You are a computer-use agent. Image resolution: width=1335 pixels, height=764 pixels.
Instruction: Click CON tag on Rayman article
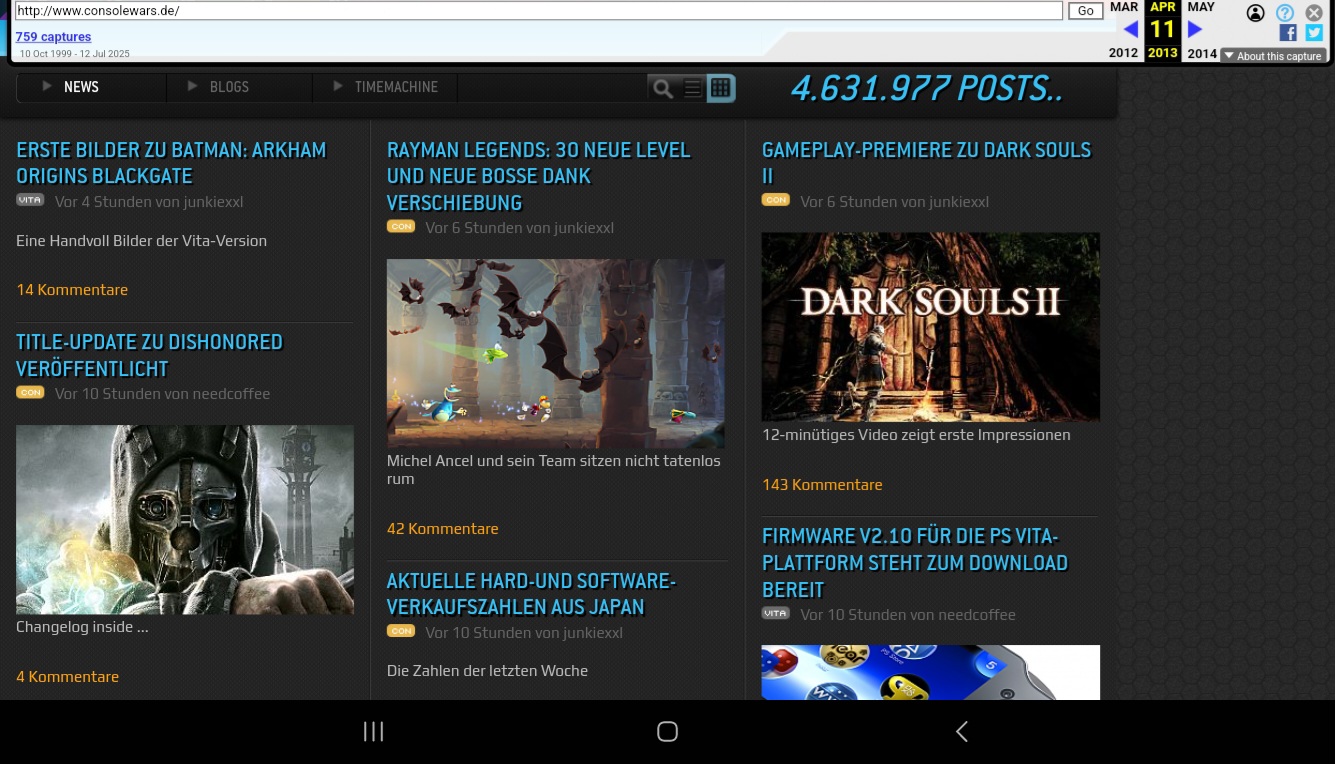(x=401, y=226)
